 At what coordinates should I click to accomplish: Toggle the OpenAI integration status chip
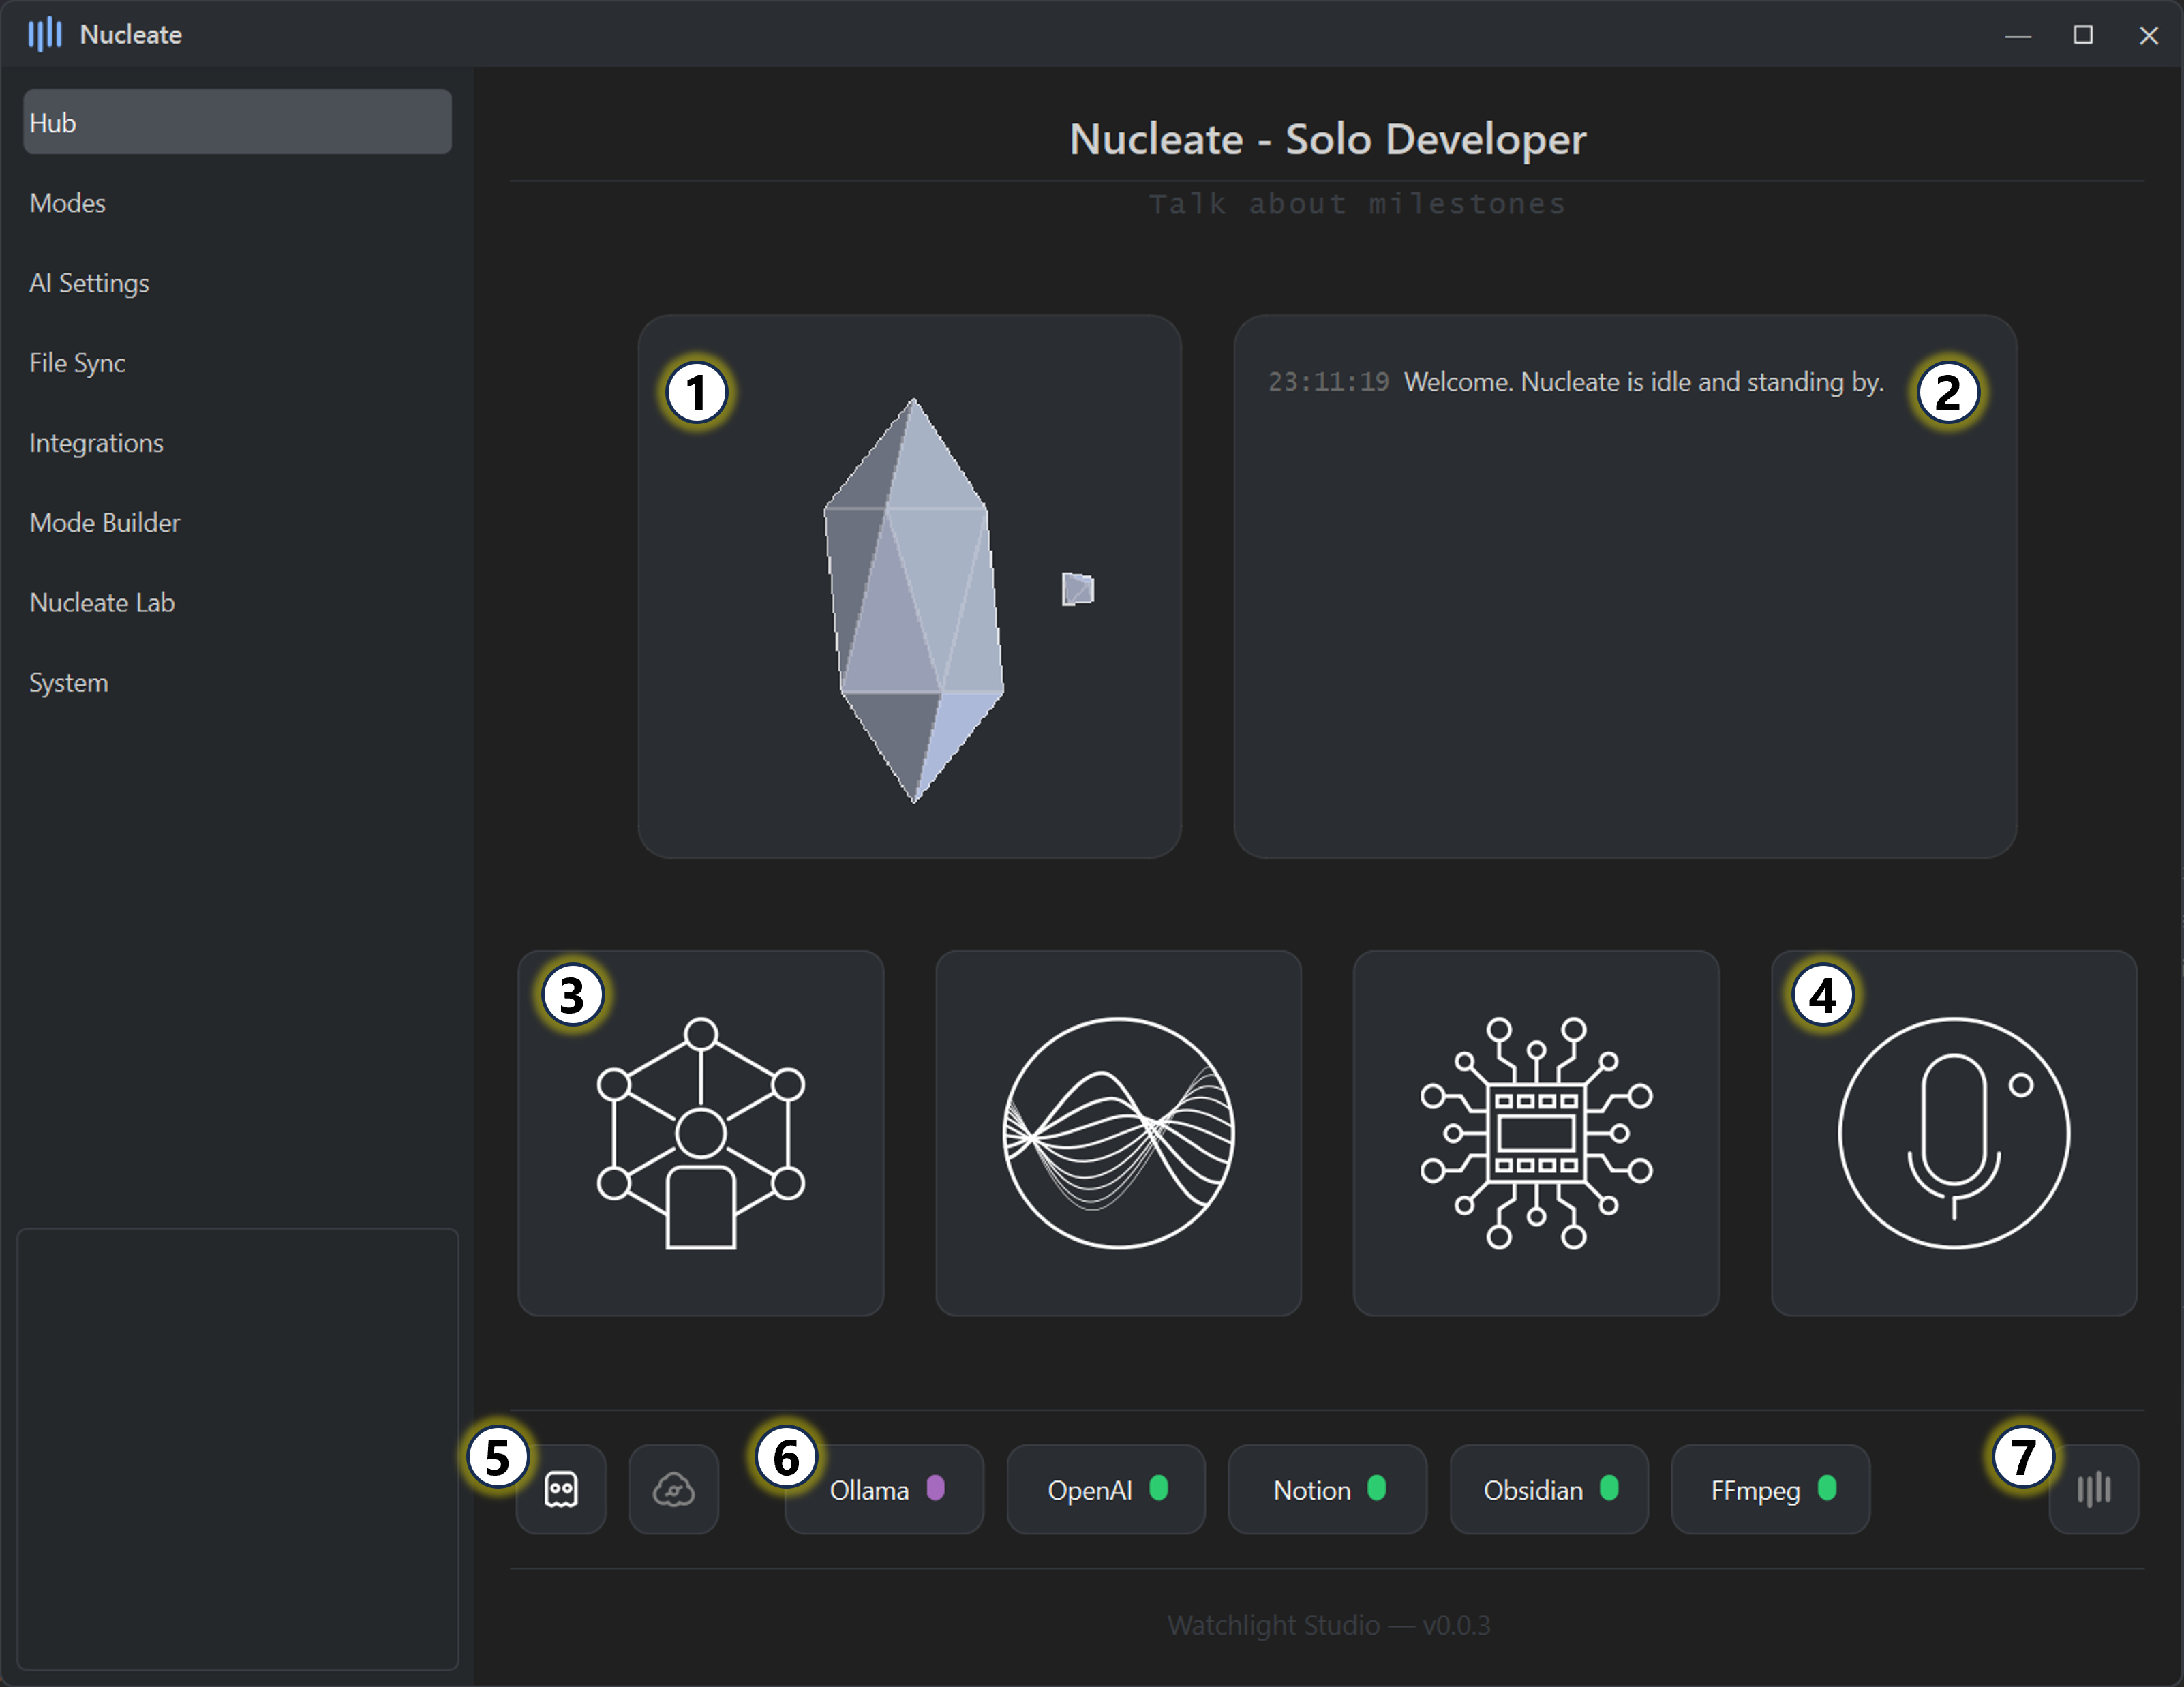click(x=1105, y=1489)
